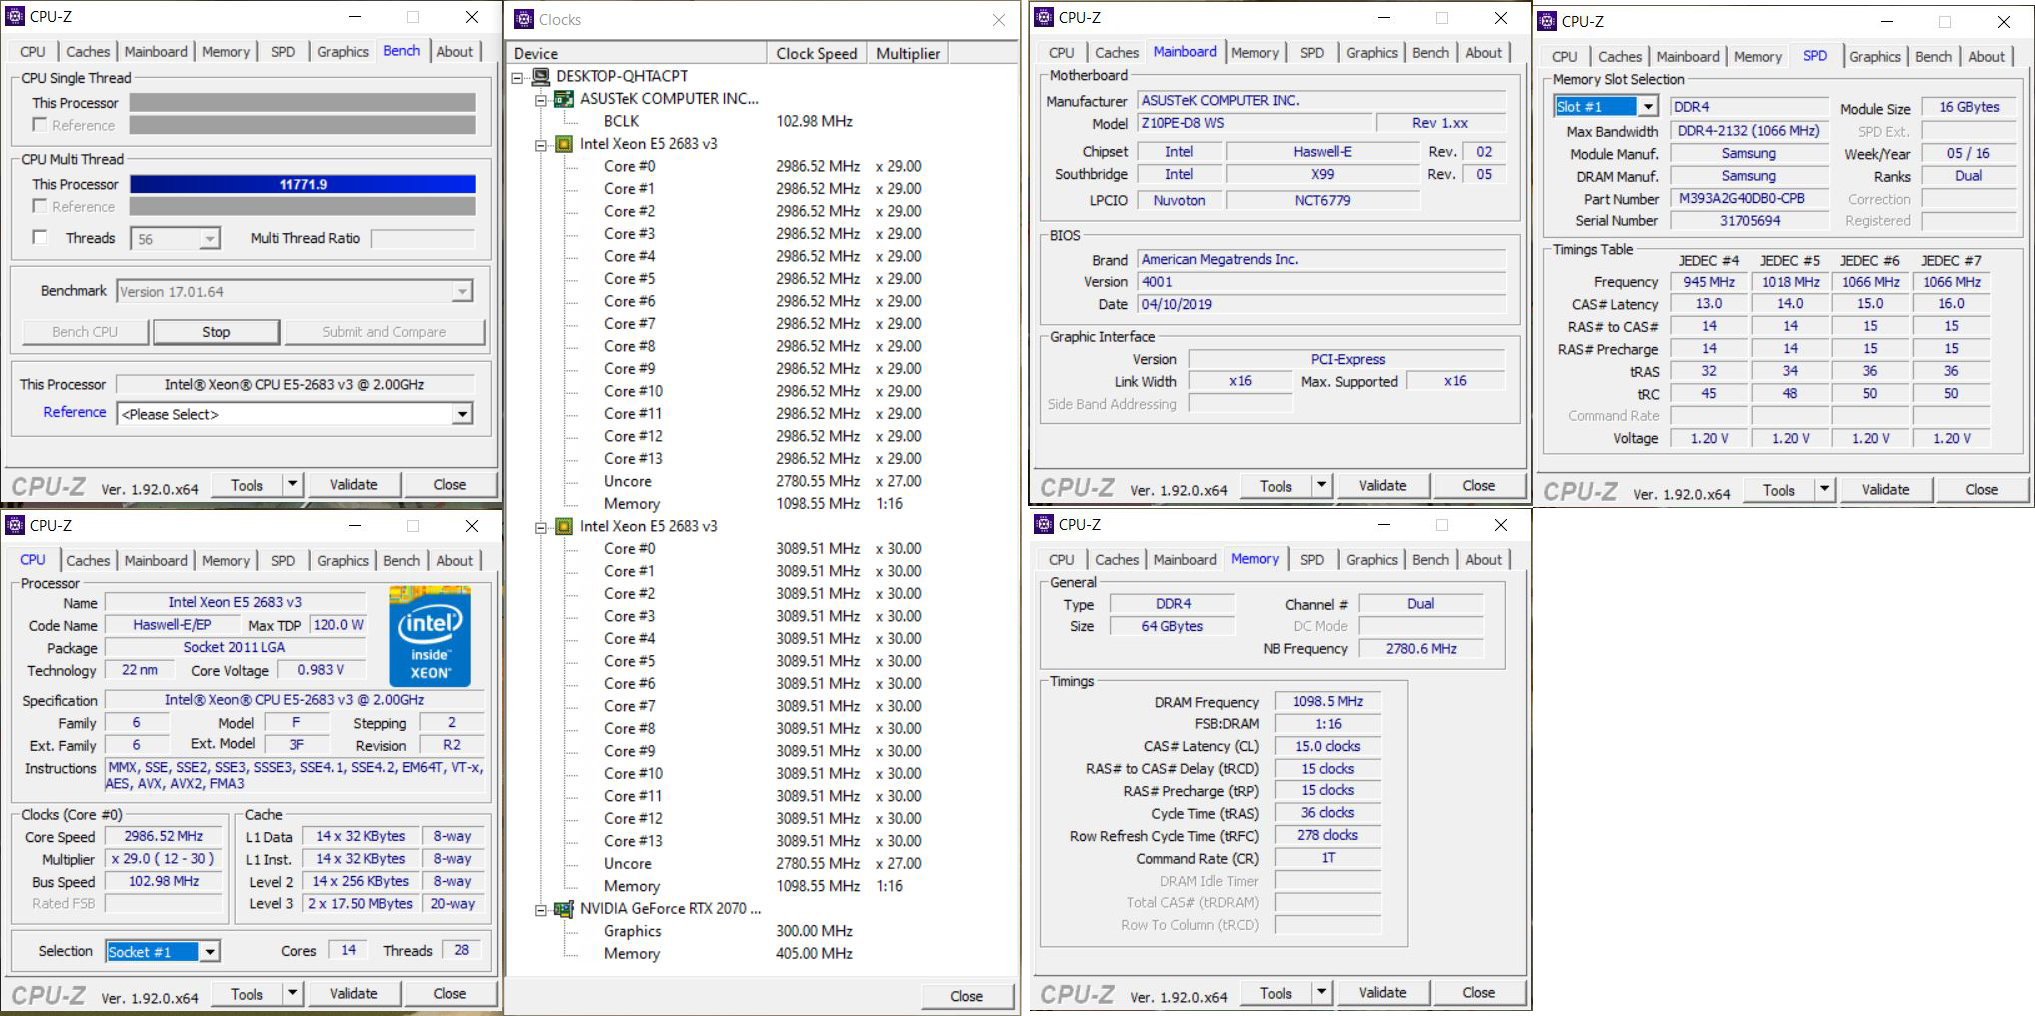
Task: Click Tools button in Memory window
Action: tap(1275, 993)
